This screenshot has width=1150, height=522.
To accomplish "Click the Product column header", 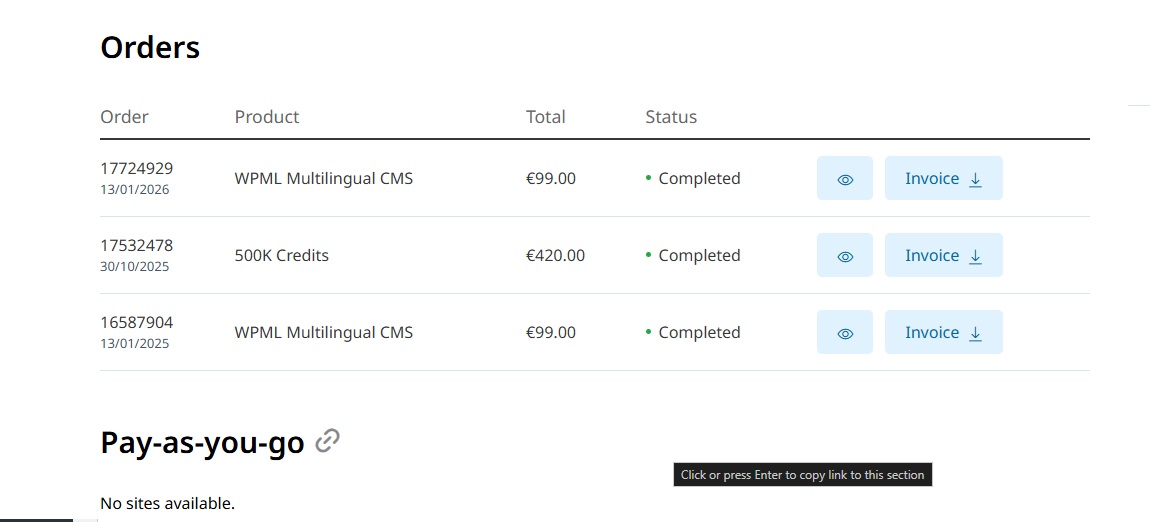I will click(x=267, y=117).
